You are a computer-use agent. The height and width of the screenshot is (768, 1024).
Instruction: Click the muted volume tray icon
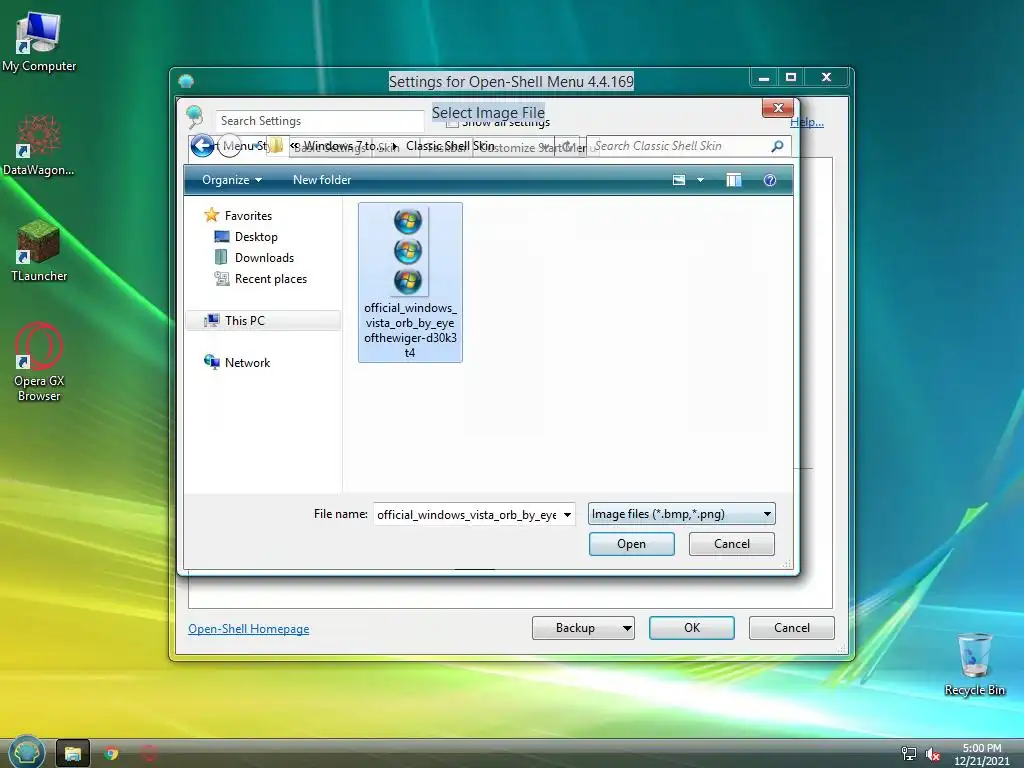click(x=933, y=754)
